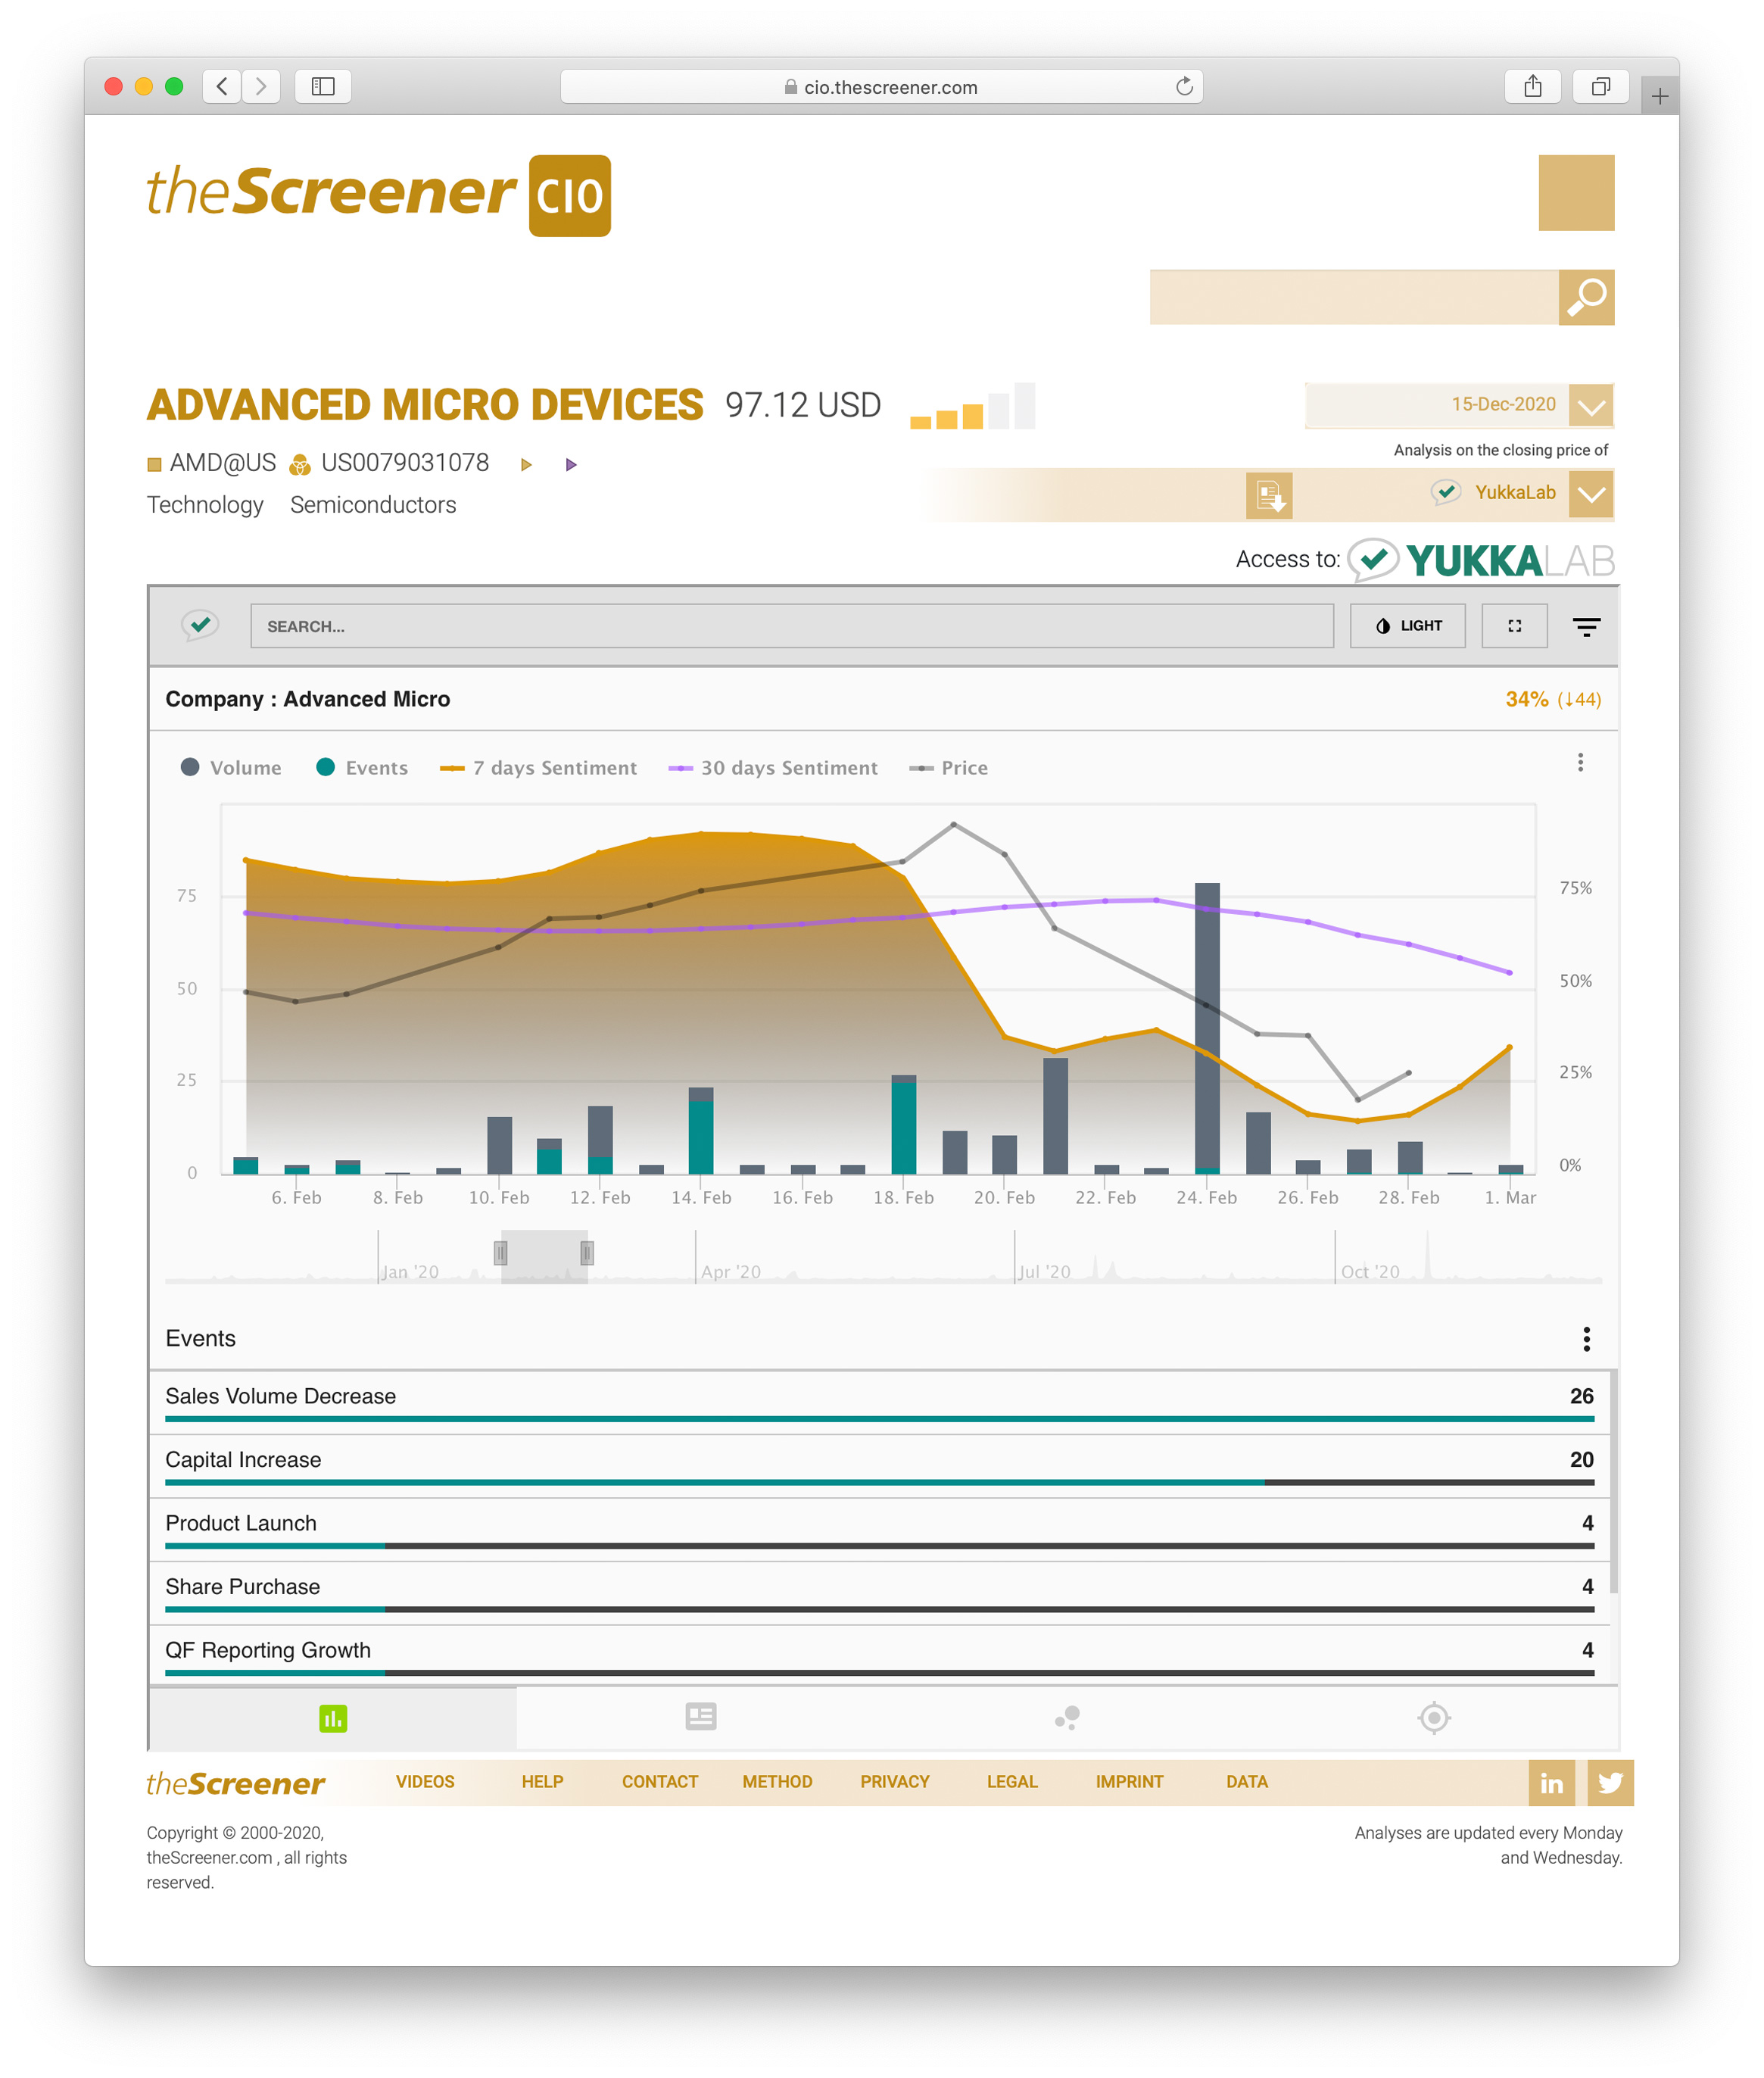Toggle Price series in chart legend
The width and height of the screenshot is (1764, 2078).
coord(948,767)
